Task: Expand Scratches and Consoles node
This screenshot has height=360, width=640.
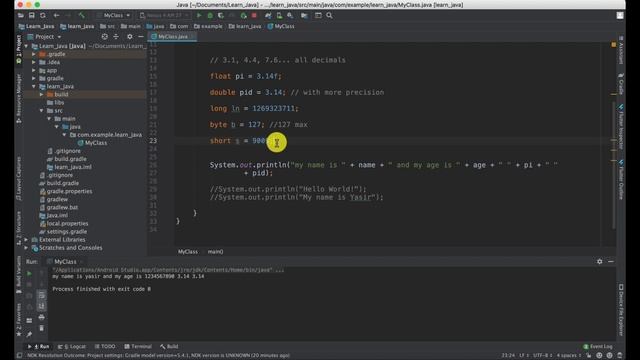Action: pos(26,248)
